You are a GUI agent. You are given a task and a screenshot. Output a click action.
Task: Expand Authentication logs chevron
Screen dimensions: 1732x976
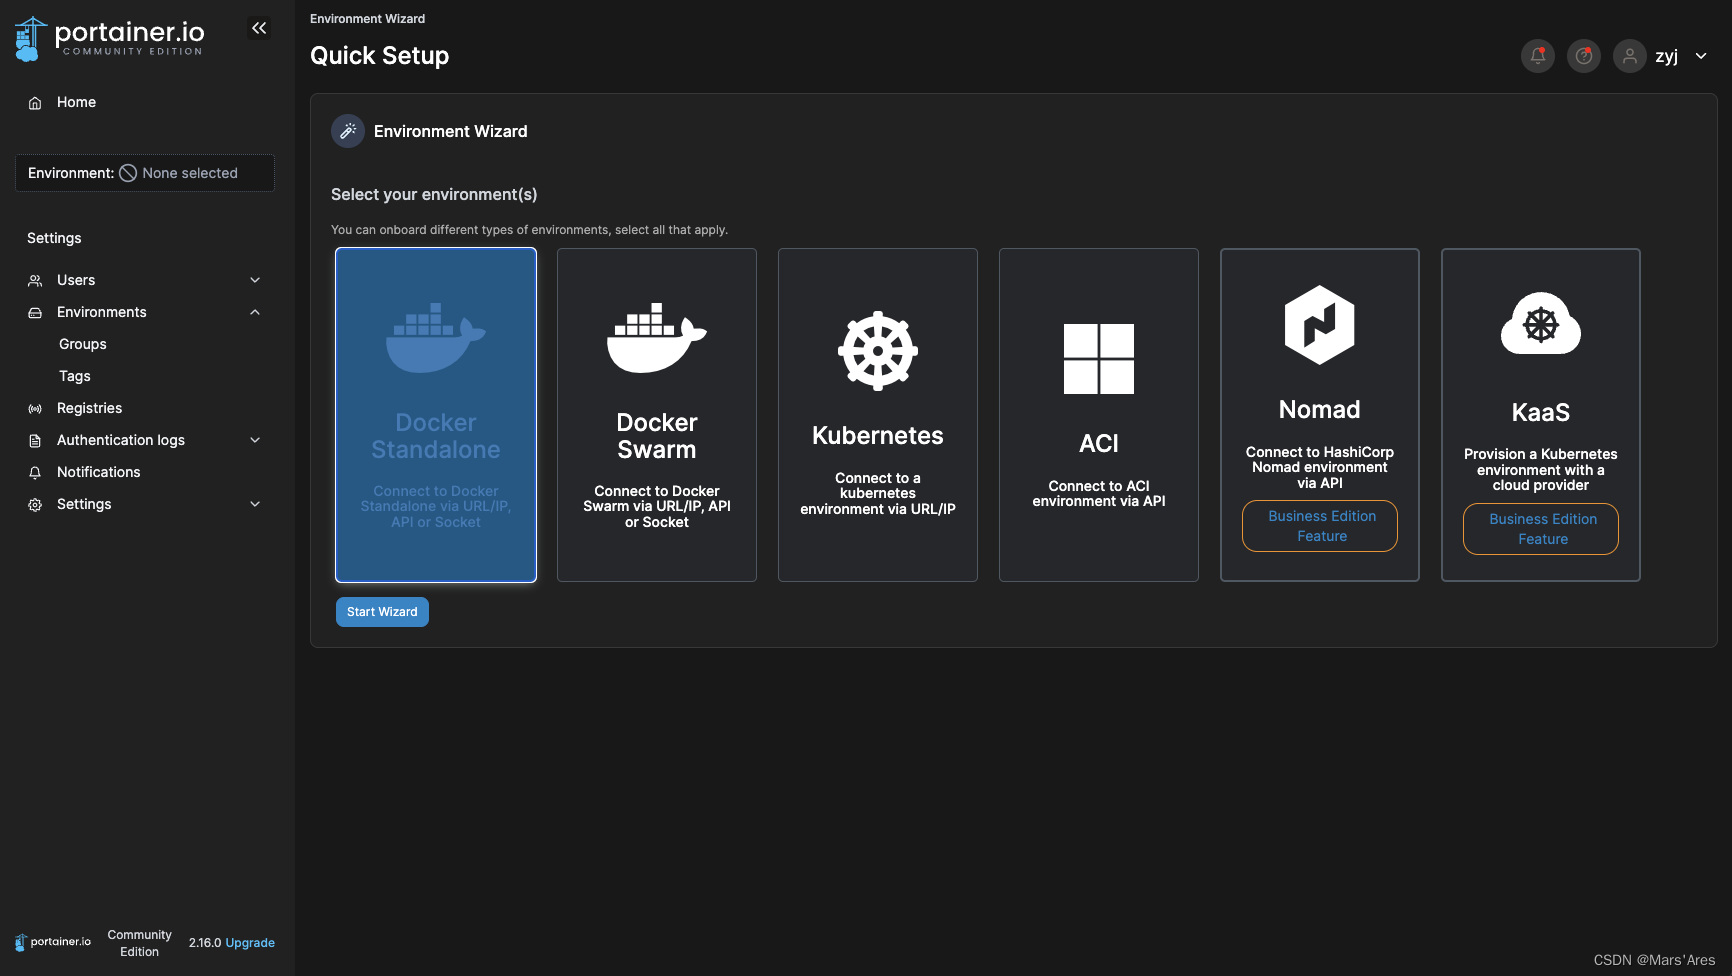coord(255,440)
